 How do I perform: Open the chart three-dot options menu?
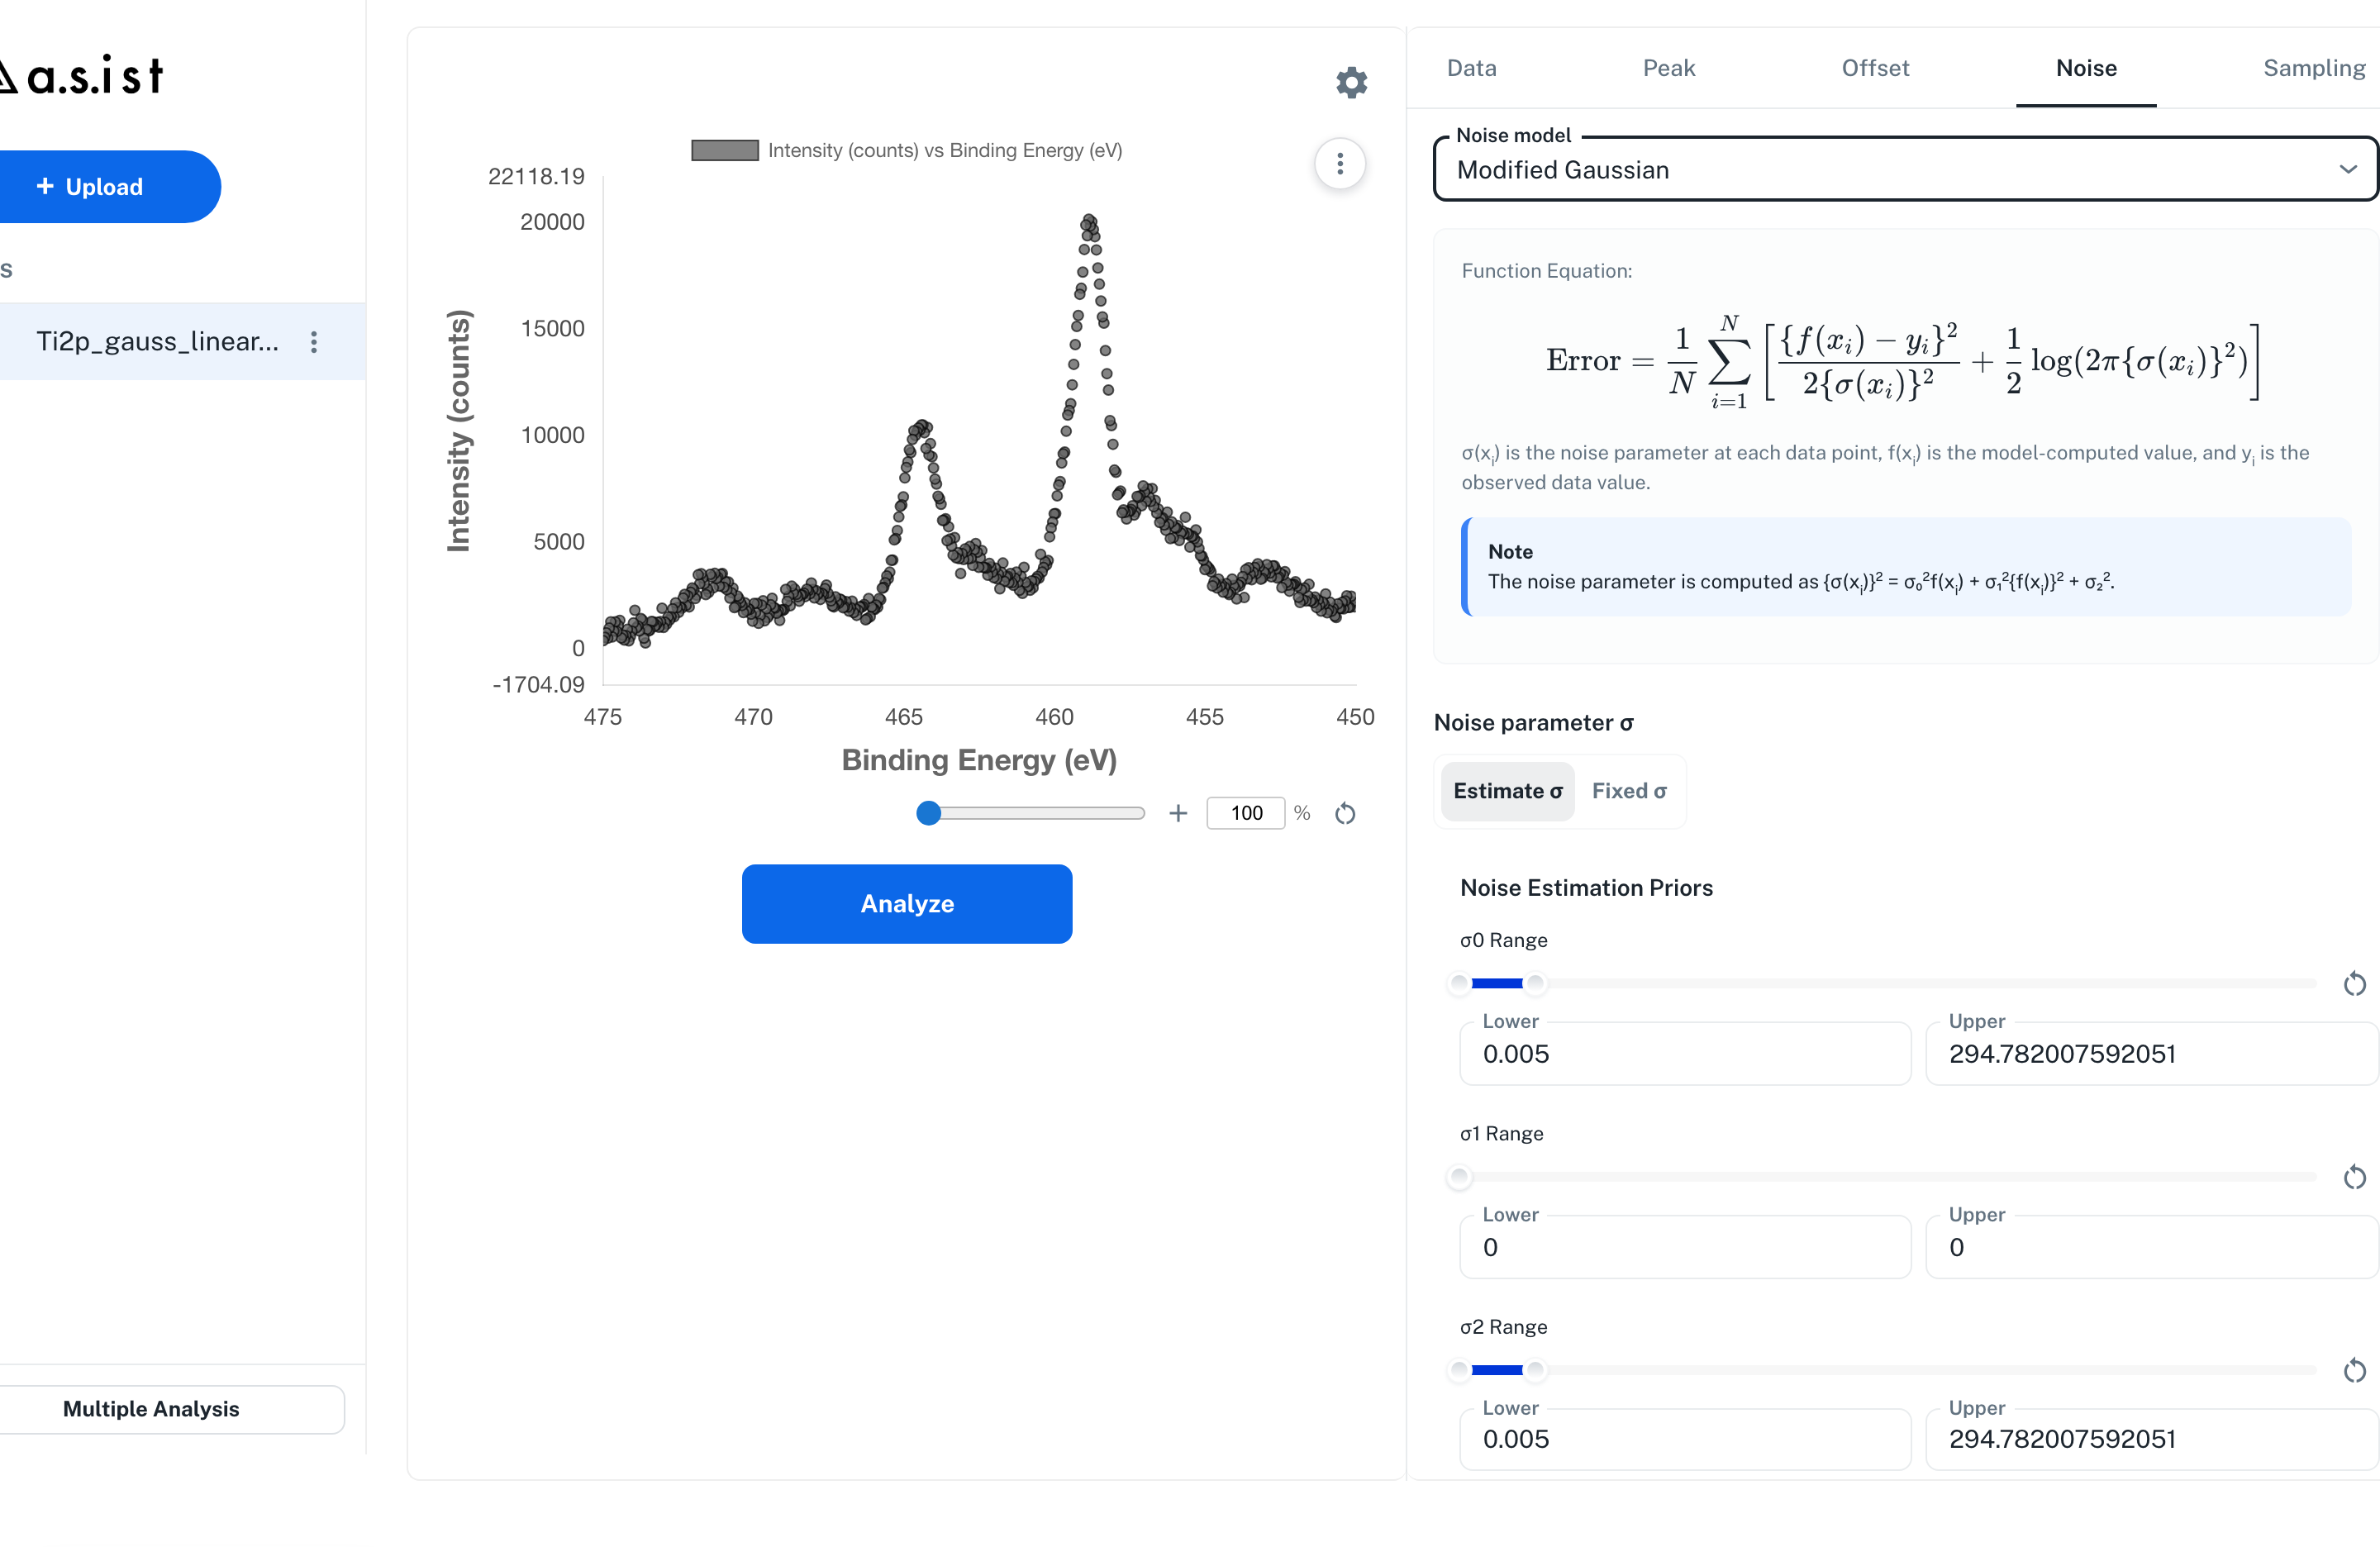(x=1340, y=163)
